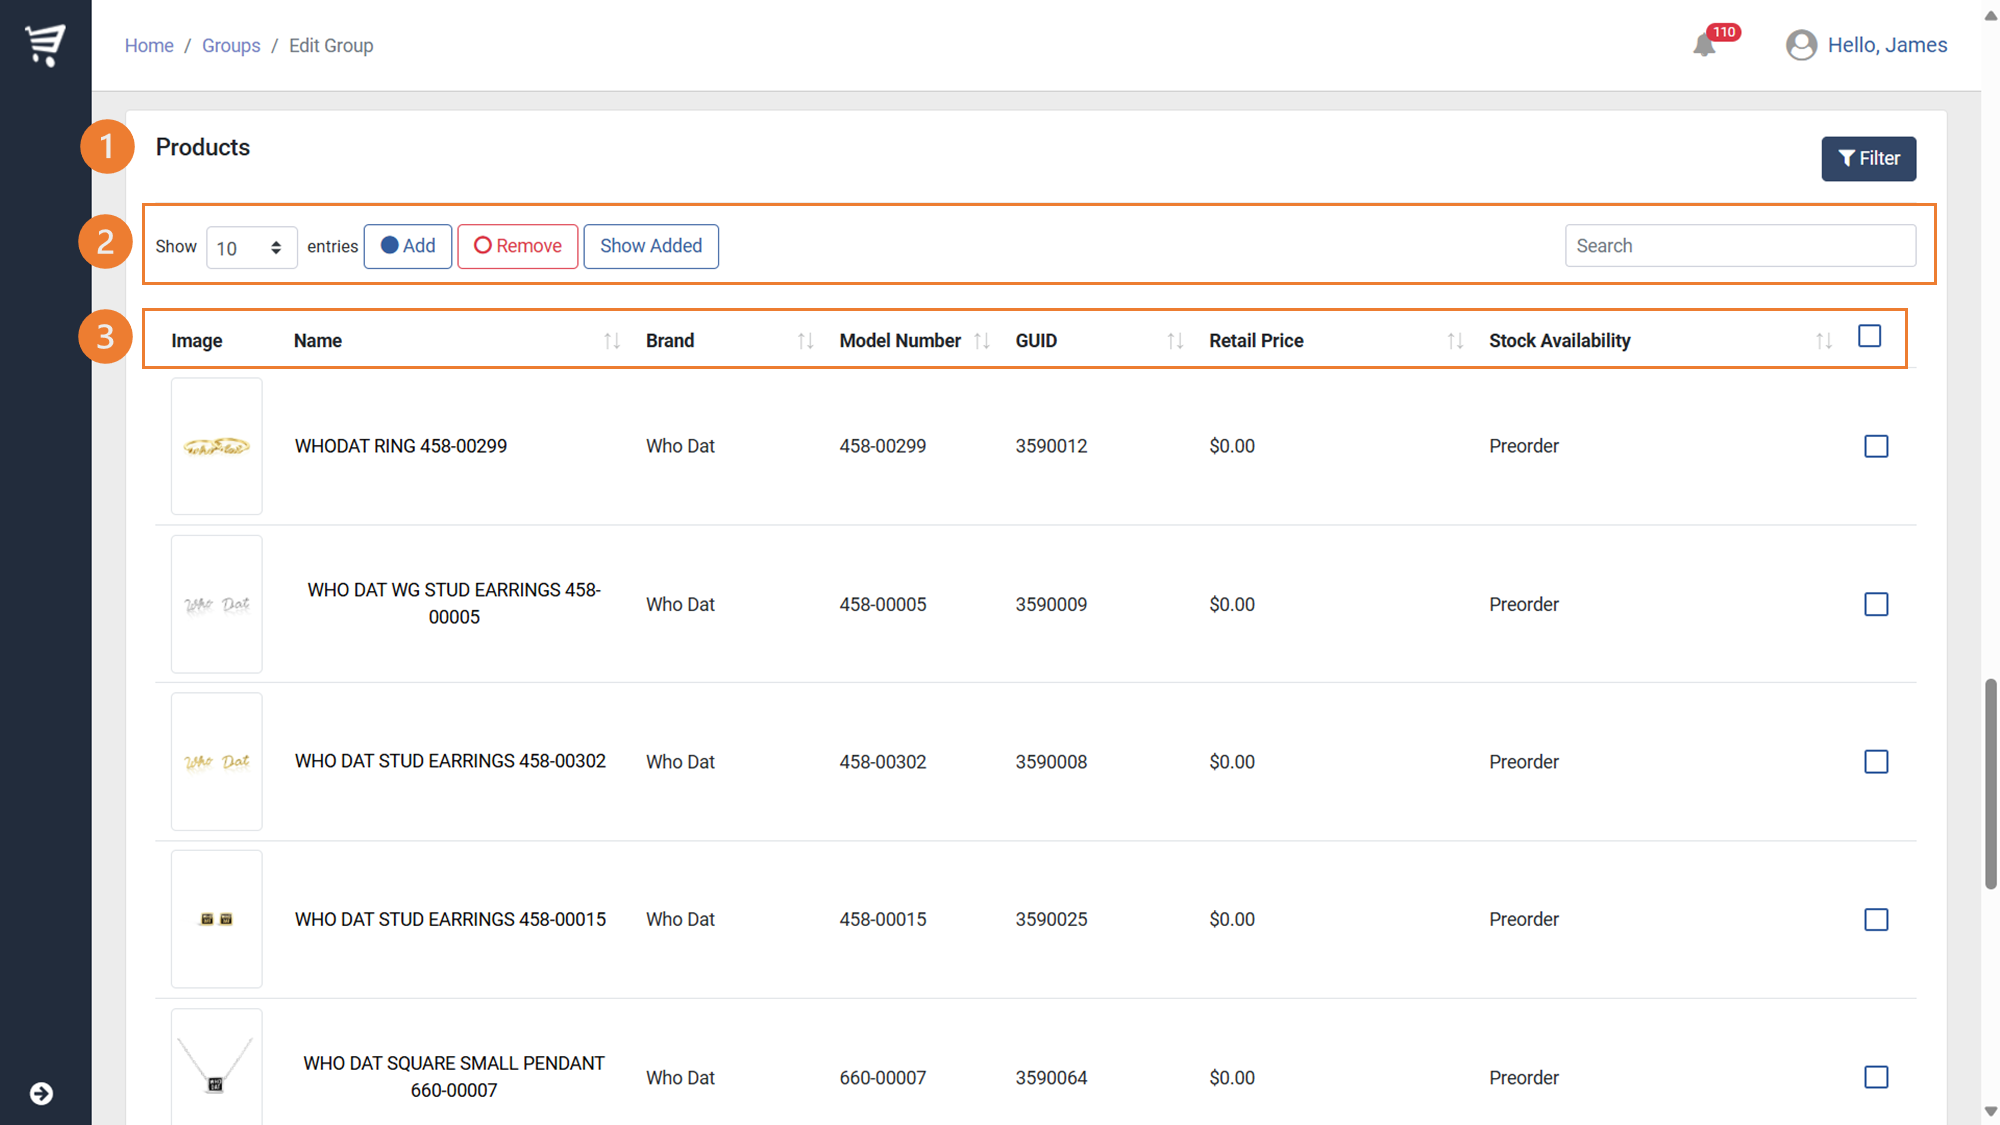Click the GUID column header
The image size is (2000, 1125).
(x=1036, y=341)
